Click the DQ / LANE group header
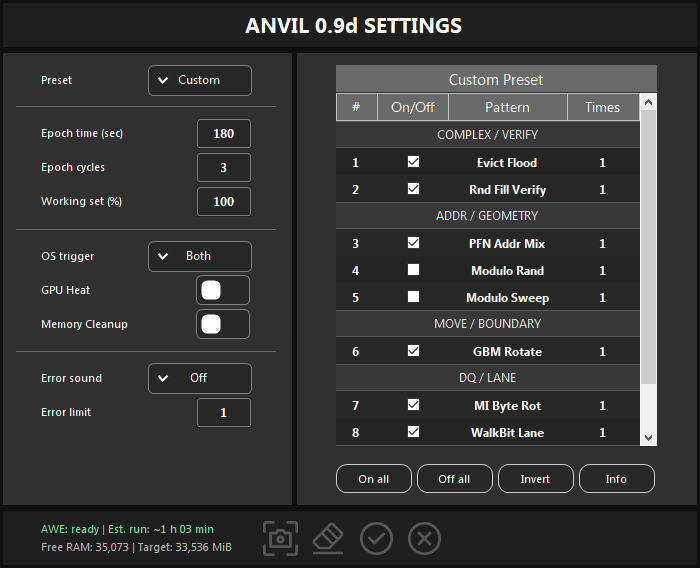Image resolution: width=700 pixels, height=568 pixels. (x=488, y=378)
